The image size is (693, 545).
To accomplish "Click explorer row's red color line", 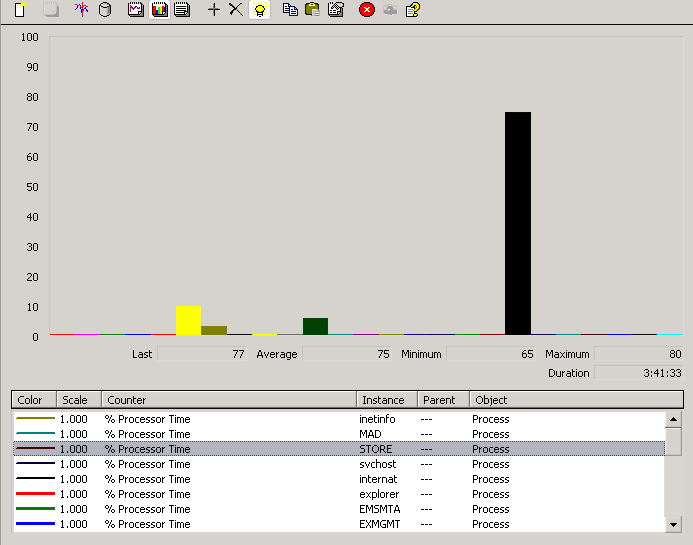I will pos(35,493).
